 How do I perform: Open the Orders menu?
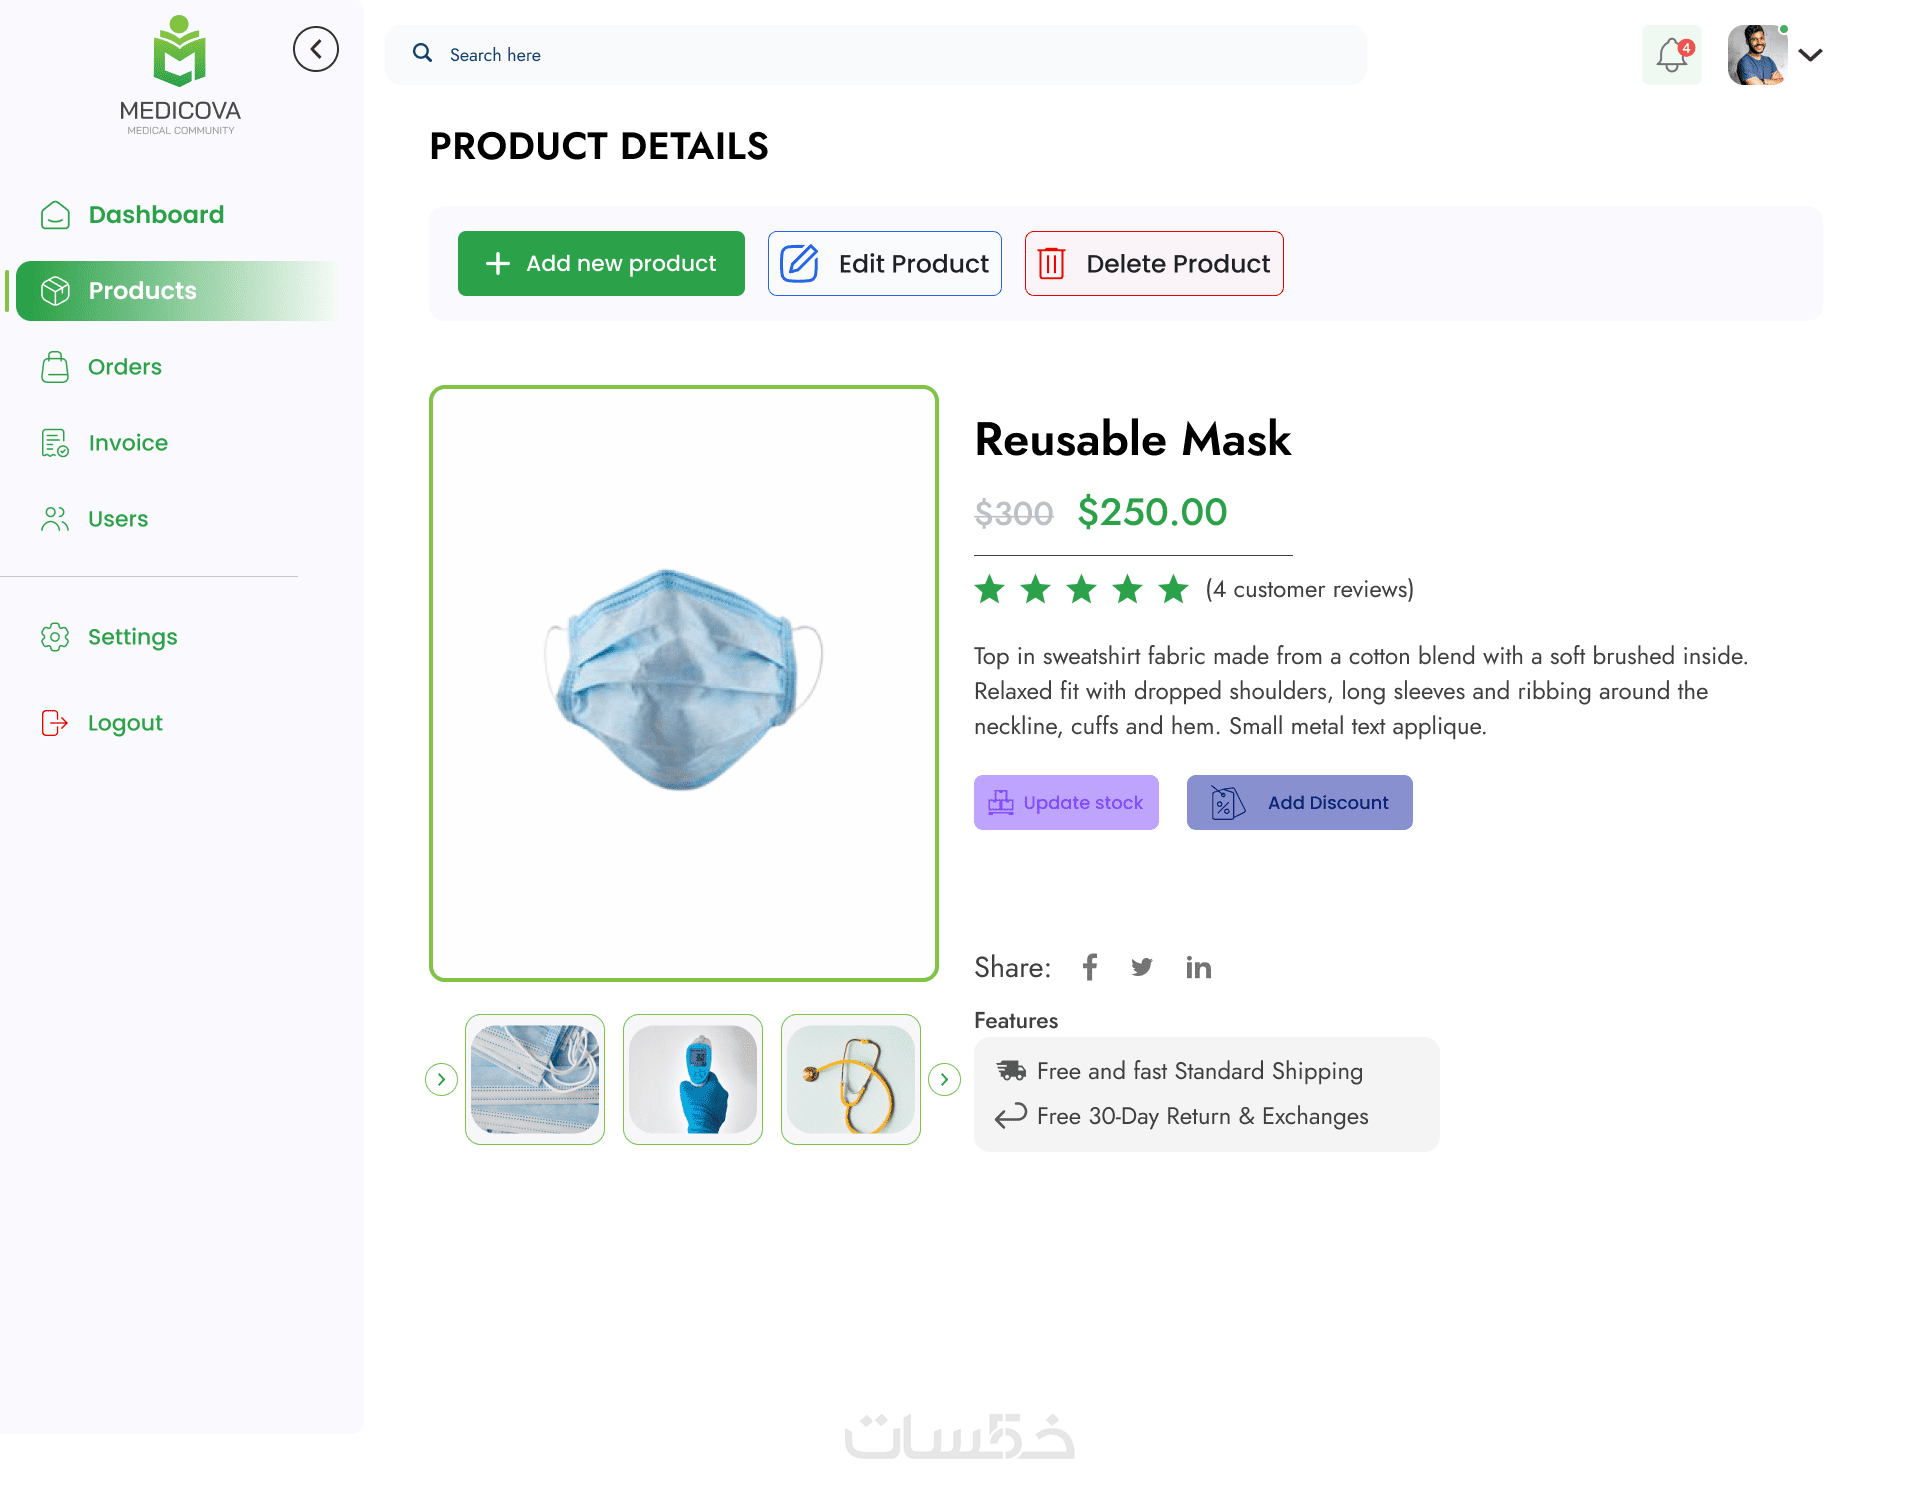coord(124,367)
